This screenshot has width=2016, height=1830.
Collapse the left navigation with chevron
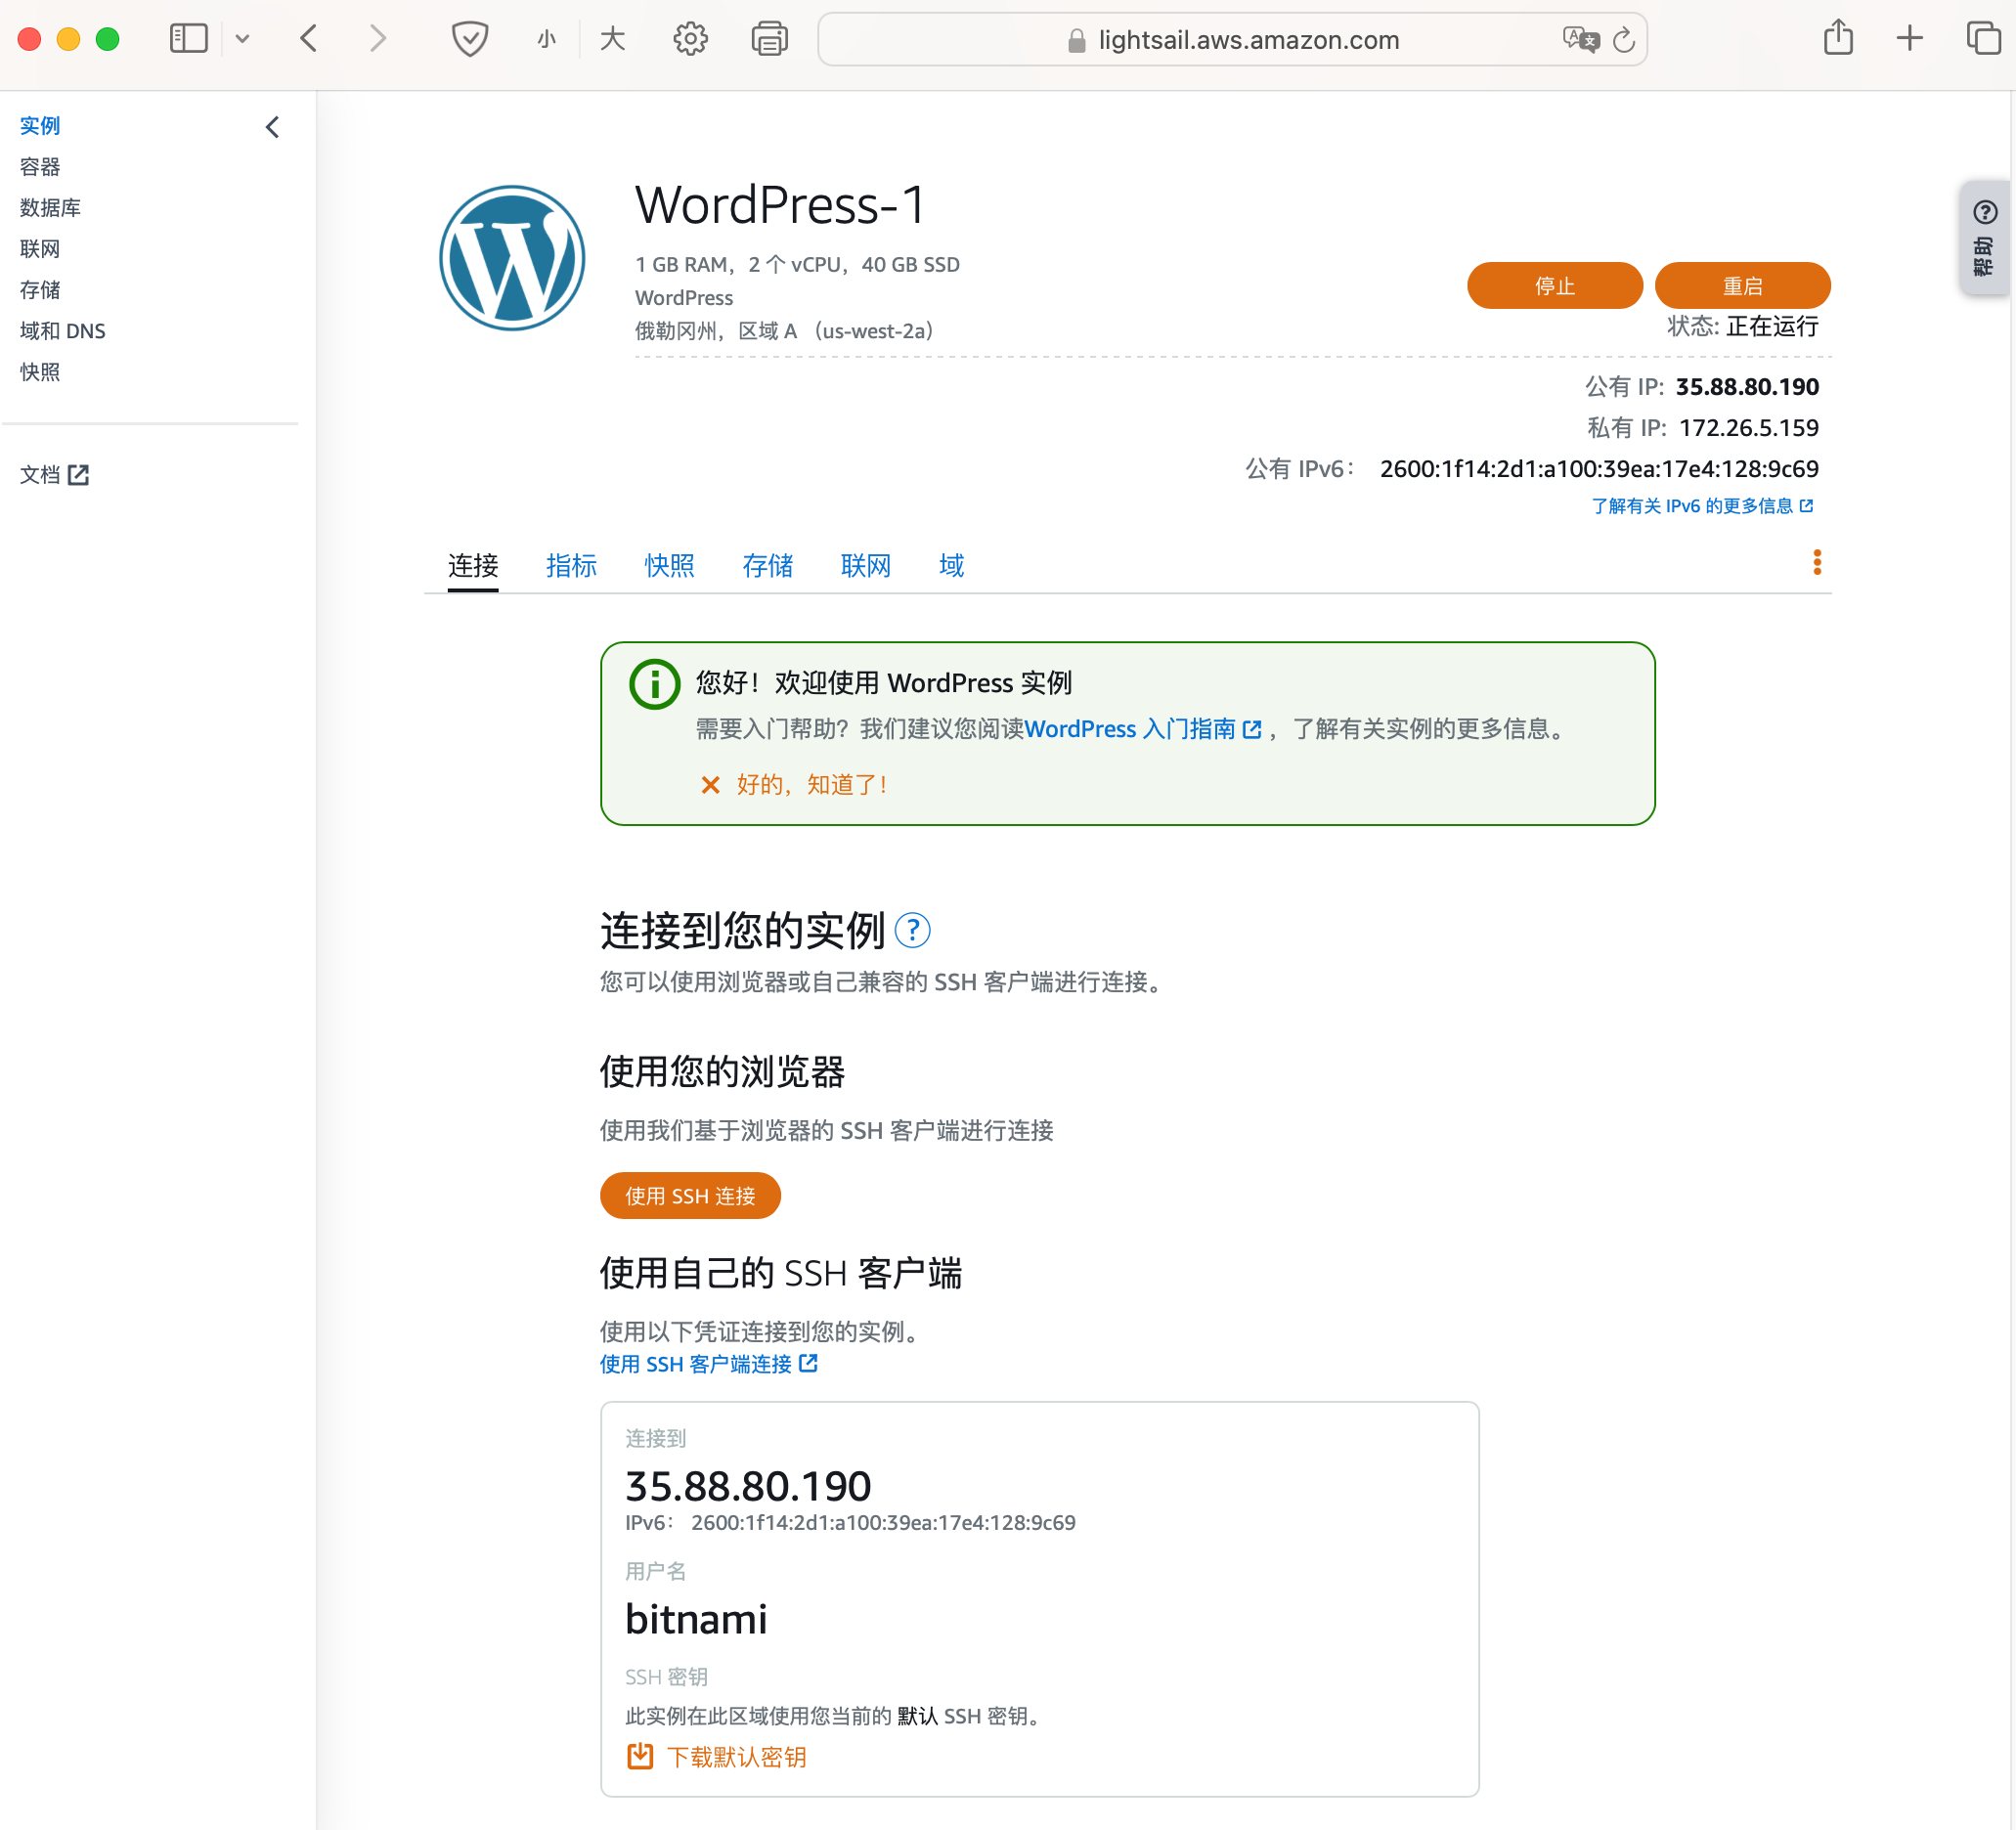tap(272, 127)
